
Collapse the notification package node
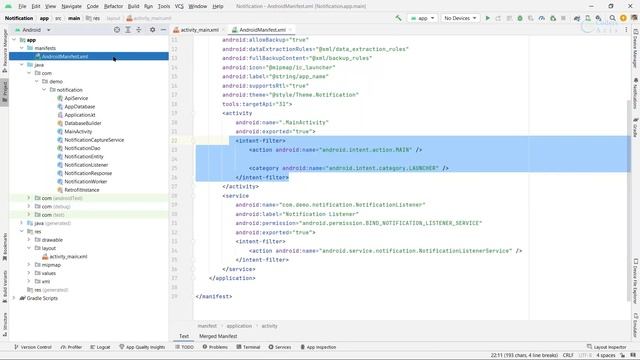[44, 90]
